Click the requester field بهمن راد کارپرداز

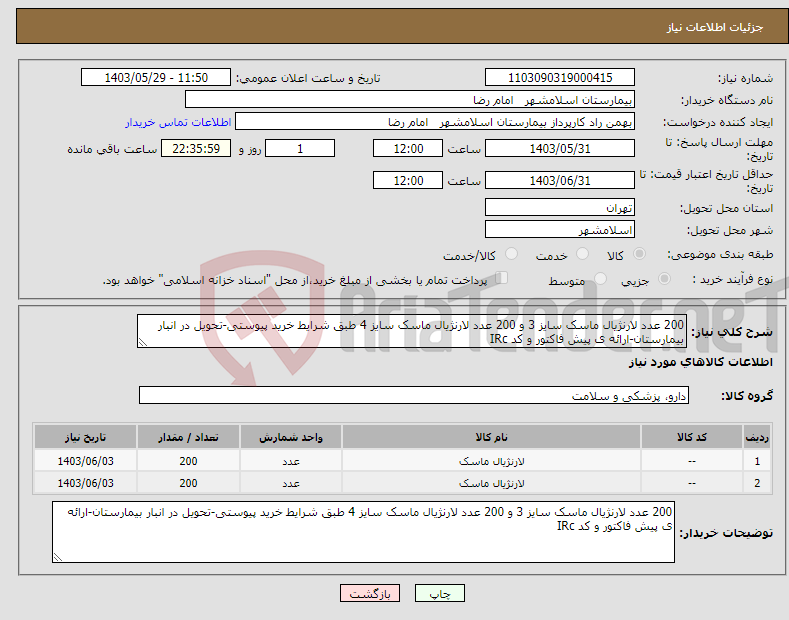pyautogui.click(x=435, y=122)
